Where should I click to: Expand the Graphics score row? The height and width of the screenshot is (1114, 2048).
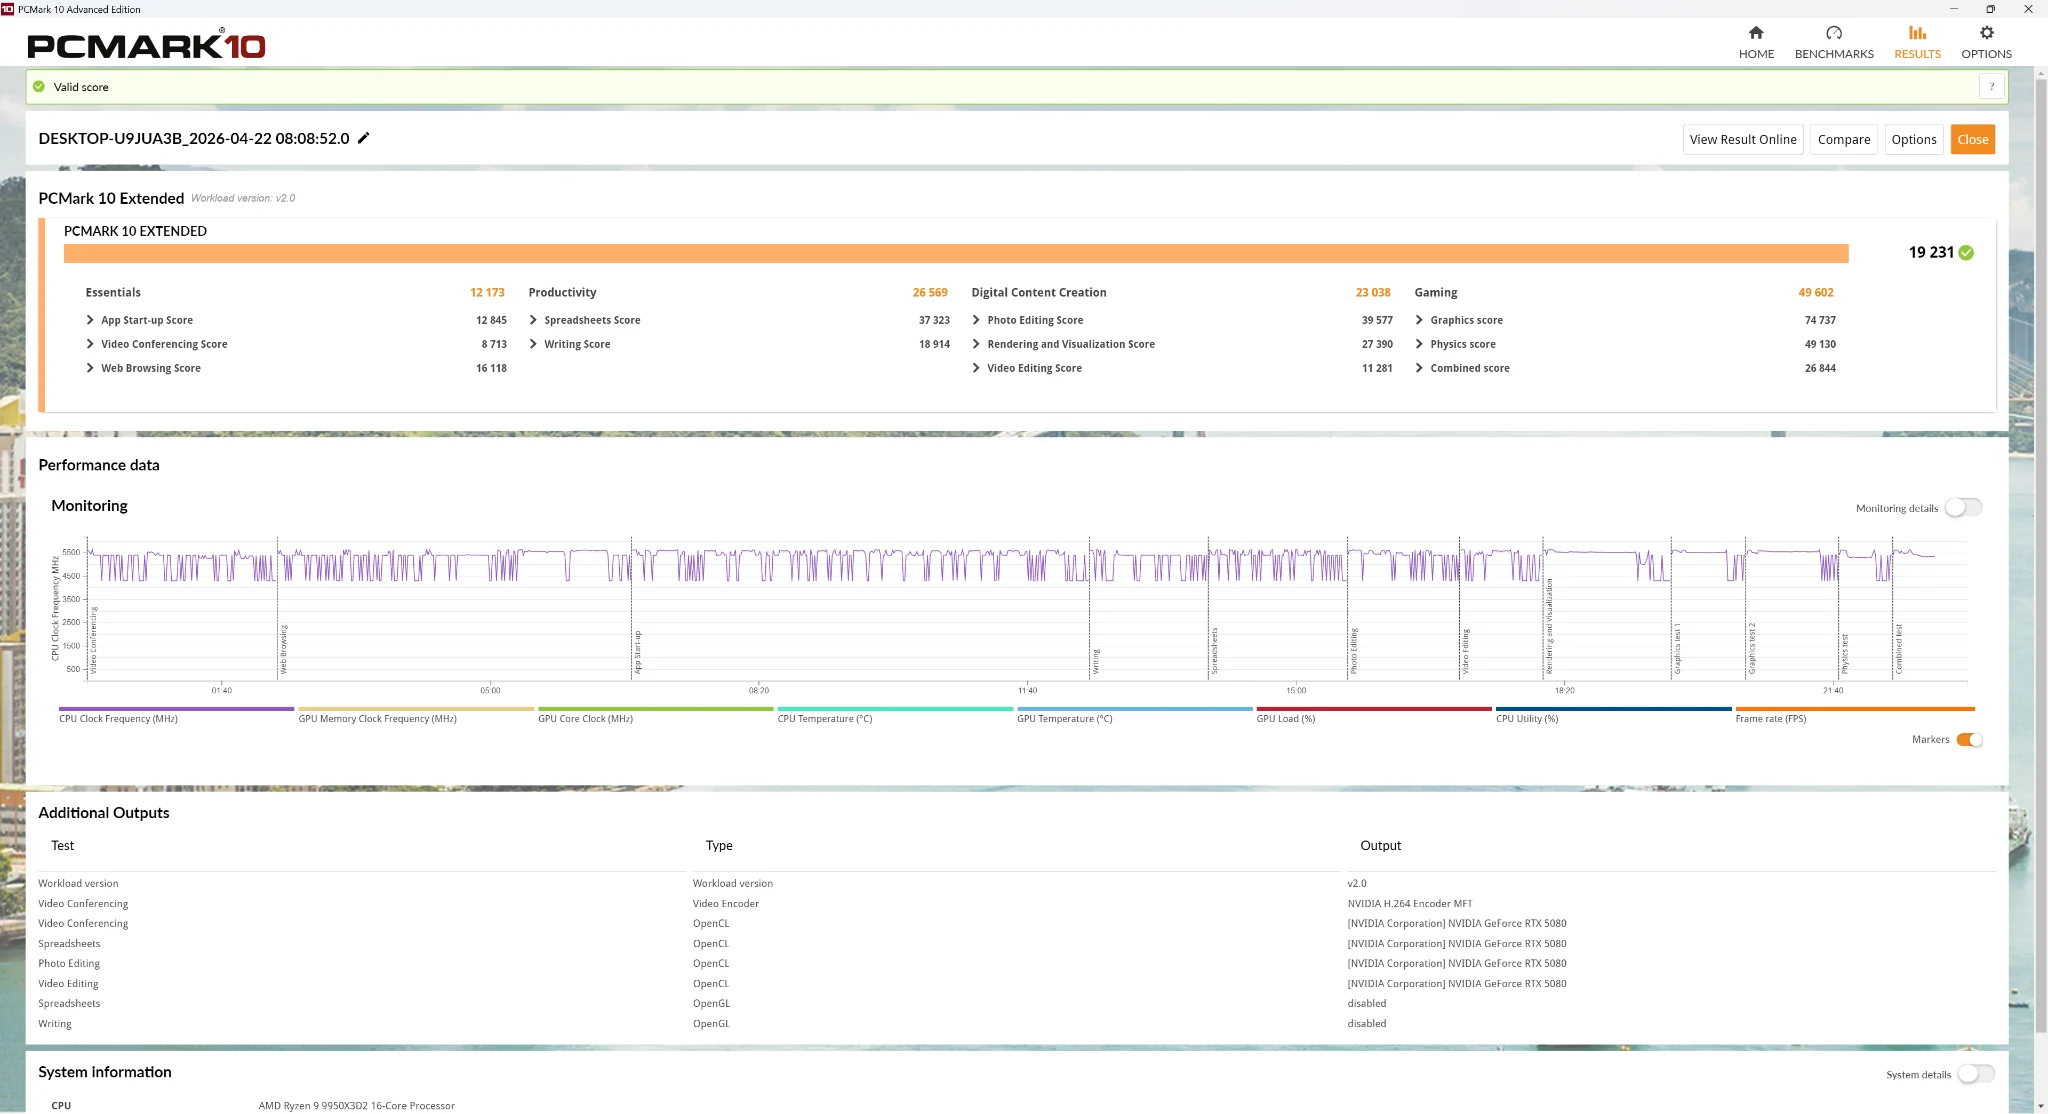[x=1419, y=320]
